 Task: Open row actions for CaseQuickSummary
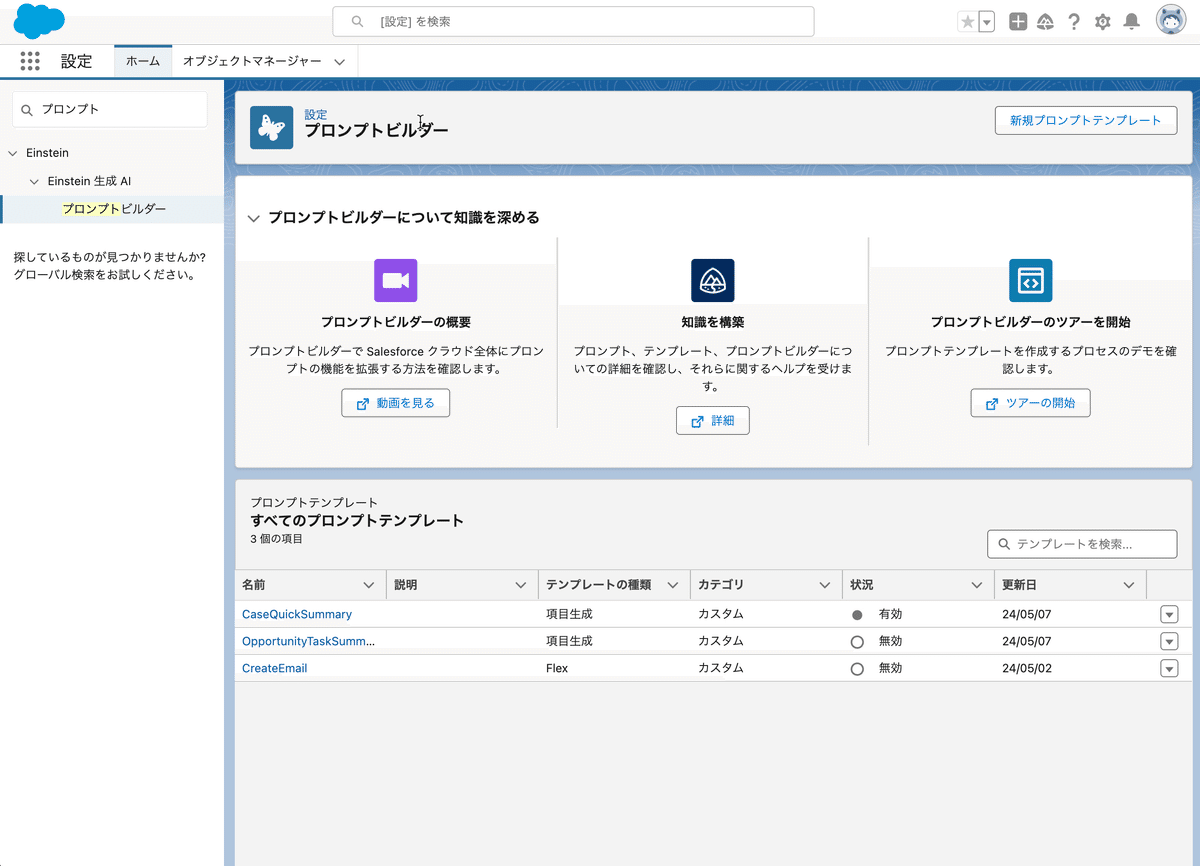point(1169,614)
